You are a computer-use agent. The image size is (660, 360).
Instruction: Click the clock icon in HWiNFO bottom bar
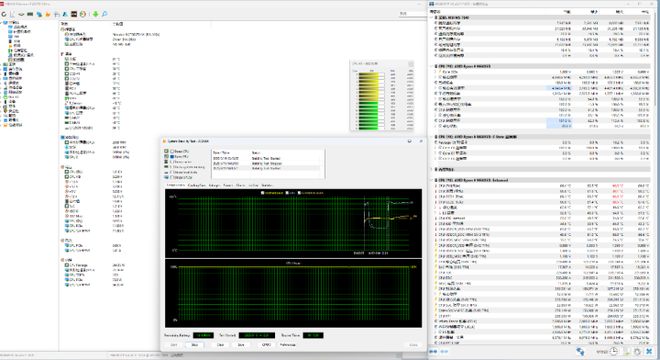click(x=614, y=351)
